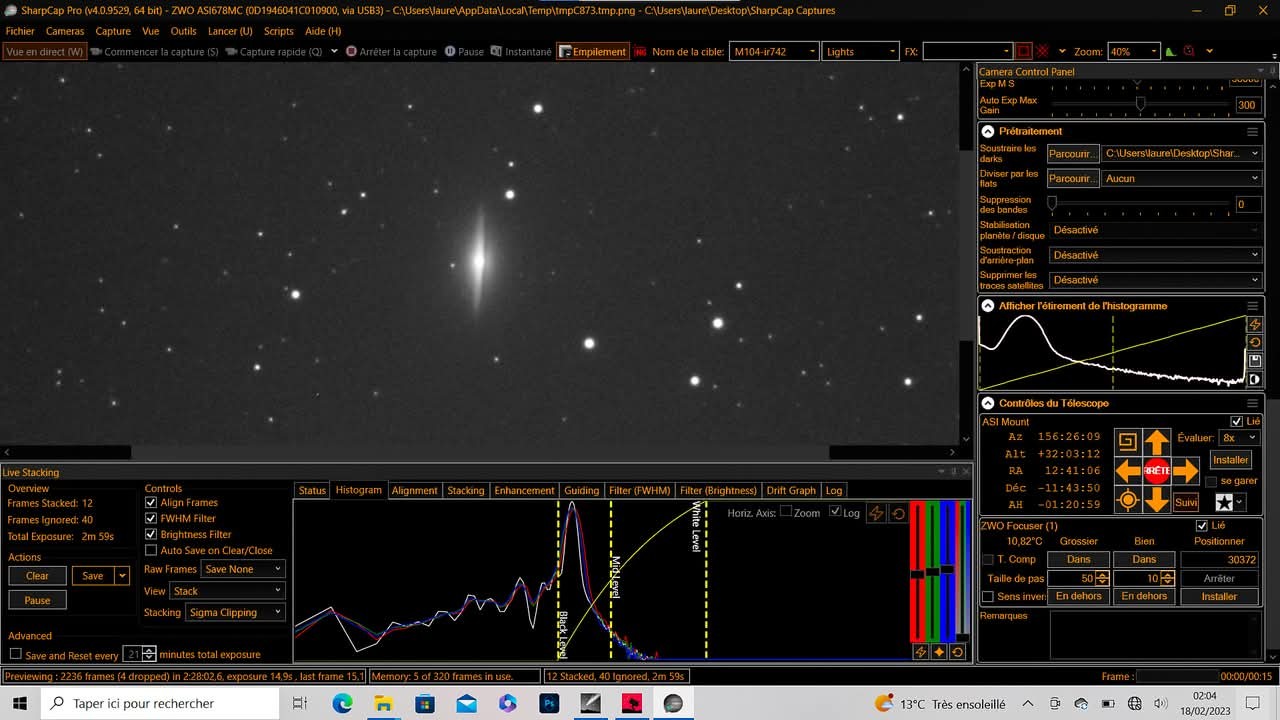
Task: Slew the mount left with the left arrow
Action: [1128, 471]
